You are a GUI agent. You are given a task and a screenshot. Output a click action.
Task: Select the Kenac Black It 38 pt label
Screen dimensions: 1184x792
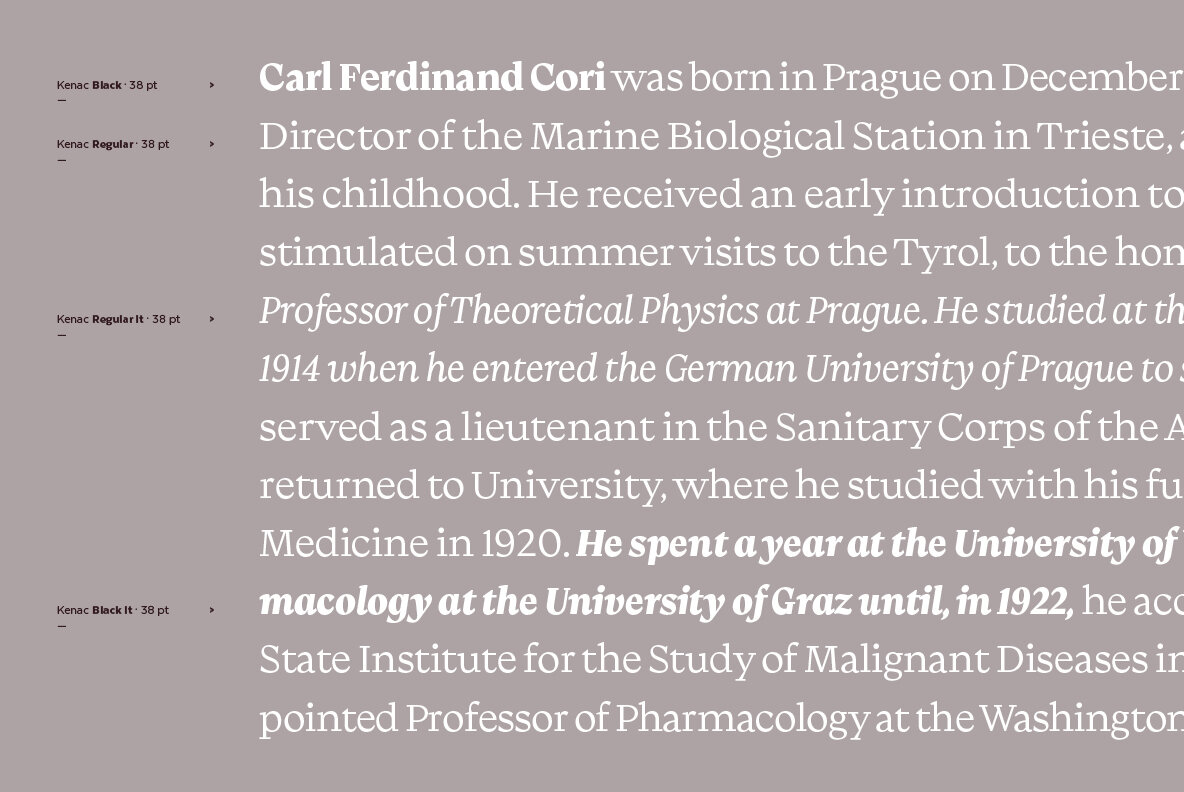tap(113, 610)
